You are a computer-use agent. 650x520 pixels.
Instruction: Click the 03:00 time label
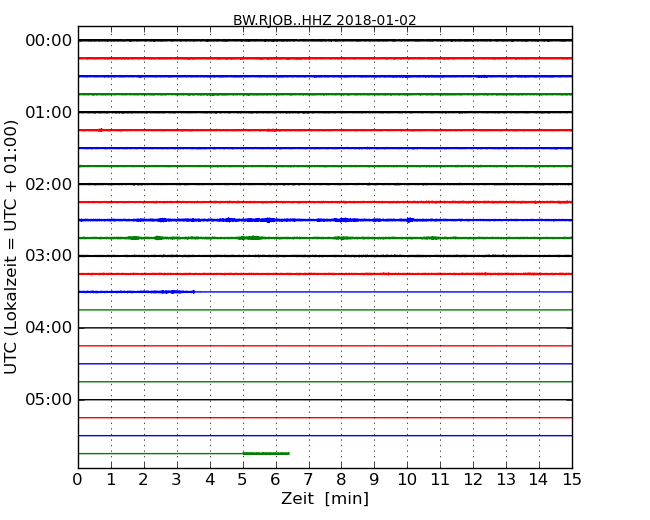49,256
